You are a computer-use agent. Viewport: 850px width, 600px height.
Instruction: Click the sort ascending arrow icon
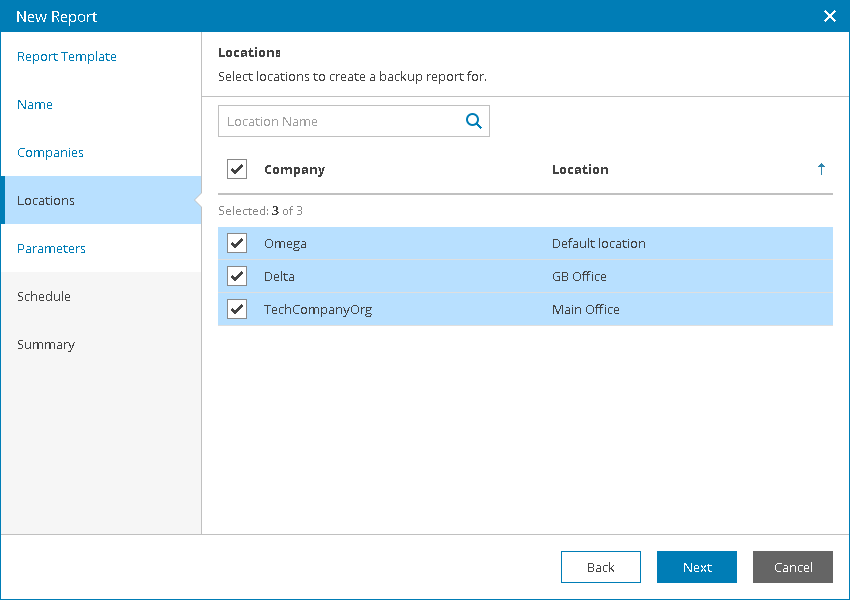pyautogui.click(x=821, y=169)
